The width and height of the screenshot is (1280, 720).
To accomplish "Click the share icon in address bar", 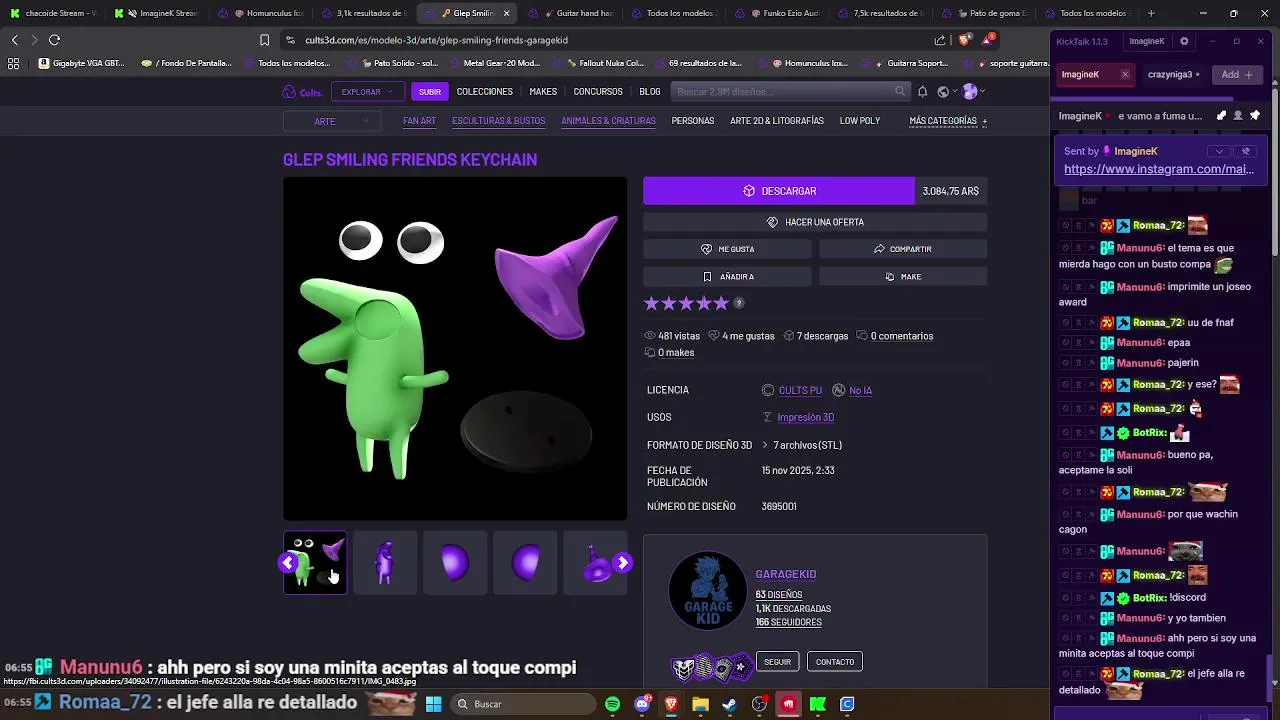I will (940, 40).
